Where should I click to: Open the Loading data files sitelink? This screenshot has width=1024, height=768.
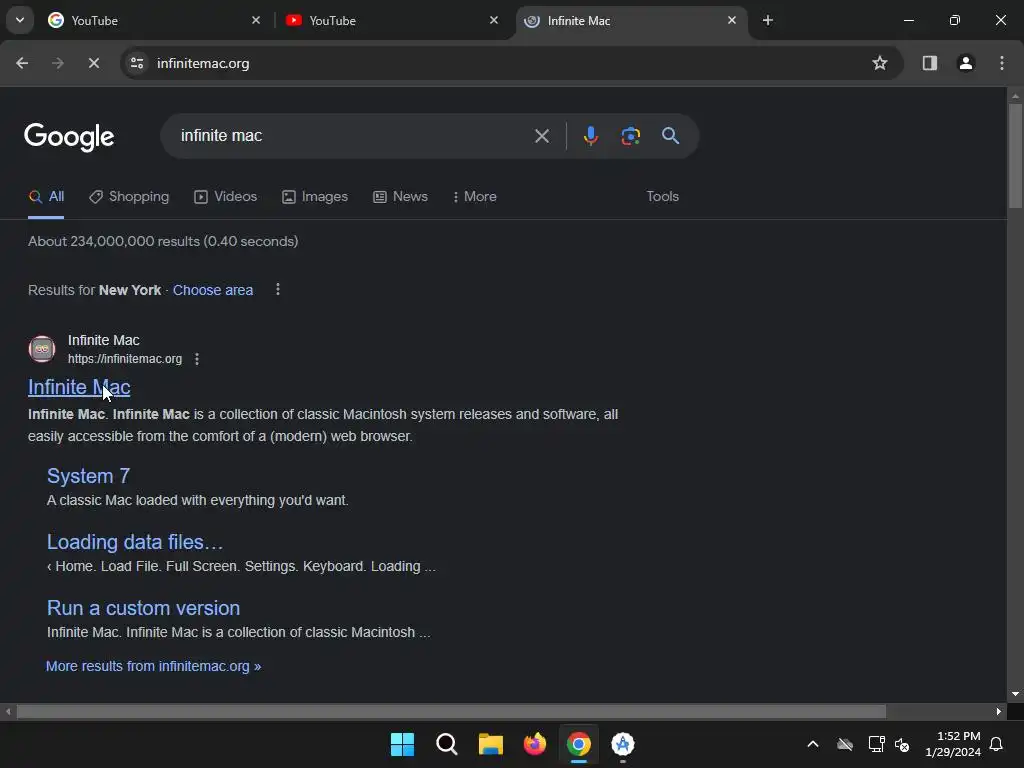click(135, 542)
